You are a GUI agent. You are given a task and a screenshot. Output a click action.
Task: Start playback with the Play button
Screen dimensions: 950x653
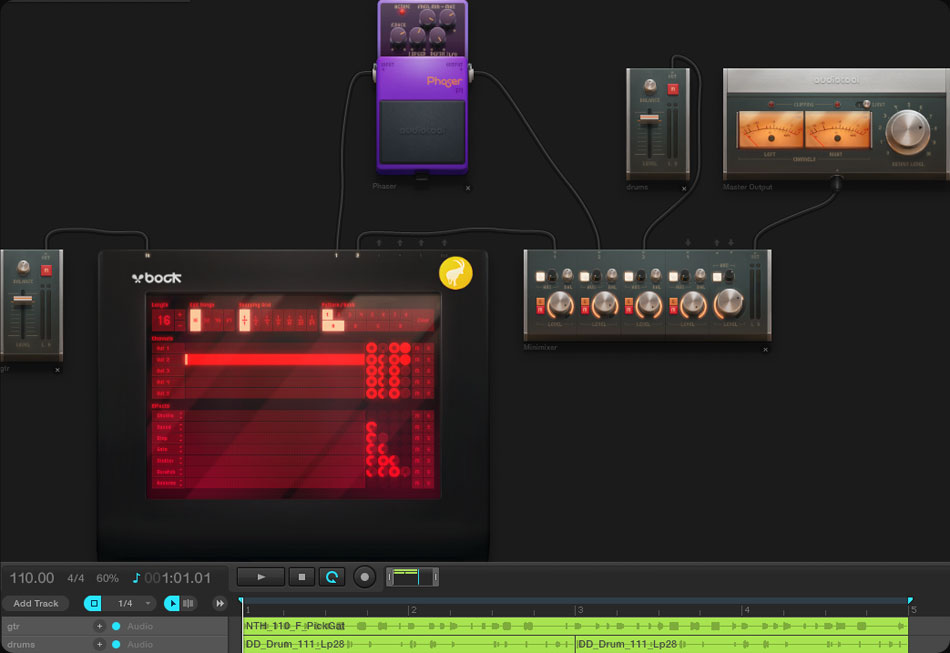[x=261, y=577]
